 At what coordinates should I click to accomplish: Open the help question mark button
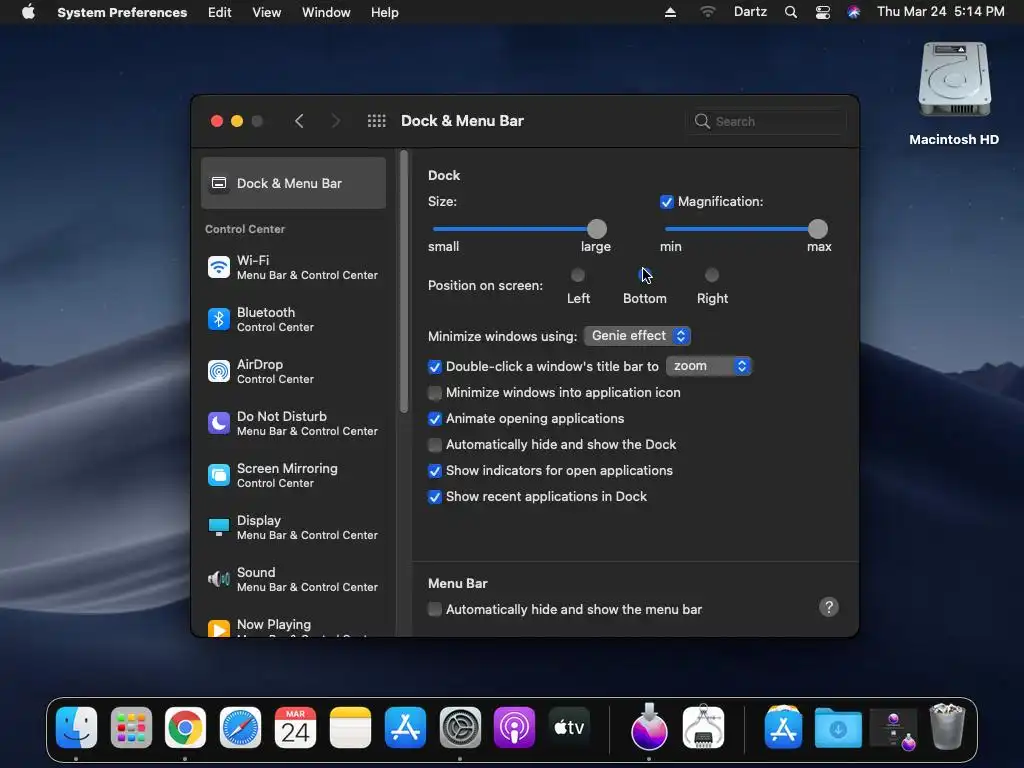[829, 607]
